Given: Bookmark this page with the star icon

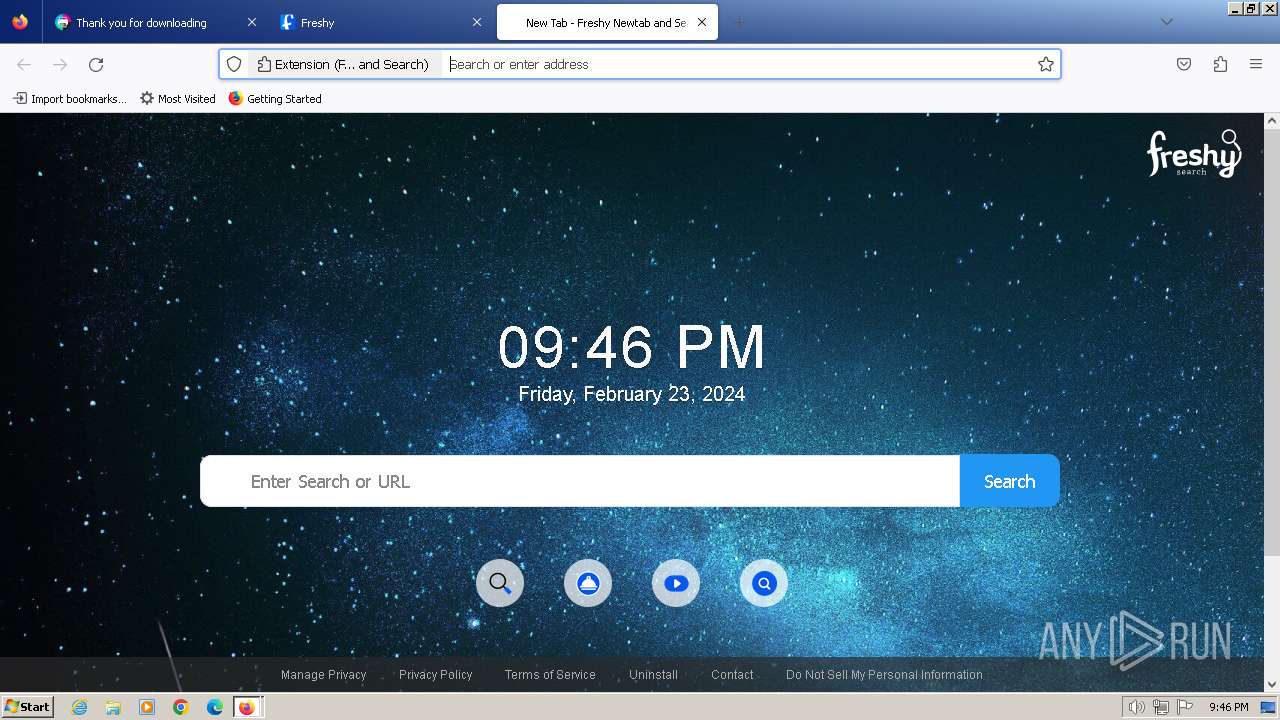Looking at the screenshot, I should 1046,64.
